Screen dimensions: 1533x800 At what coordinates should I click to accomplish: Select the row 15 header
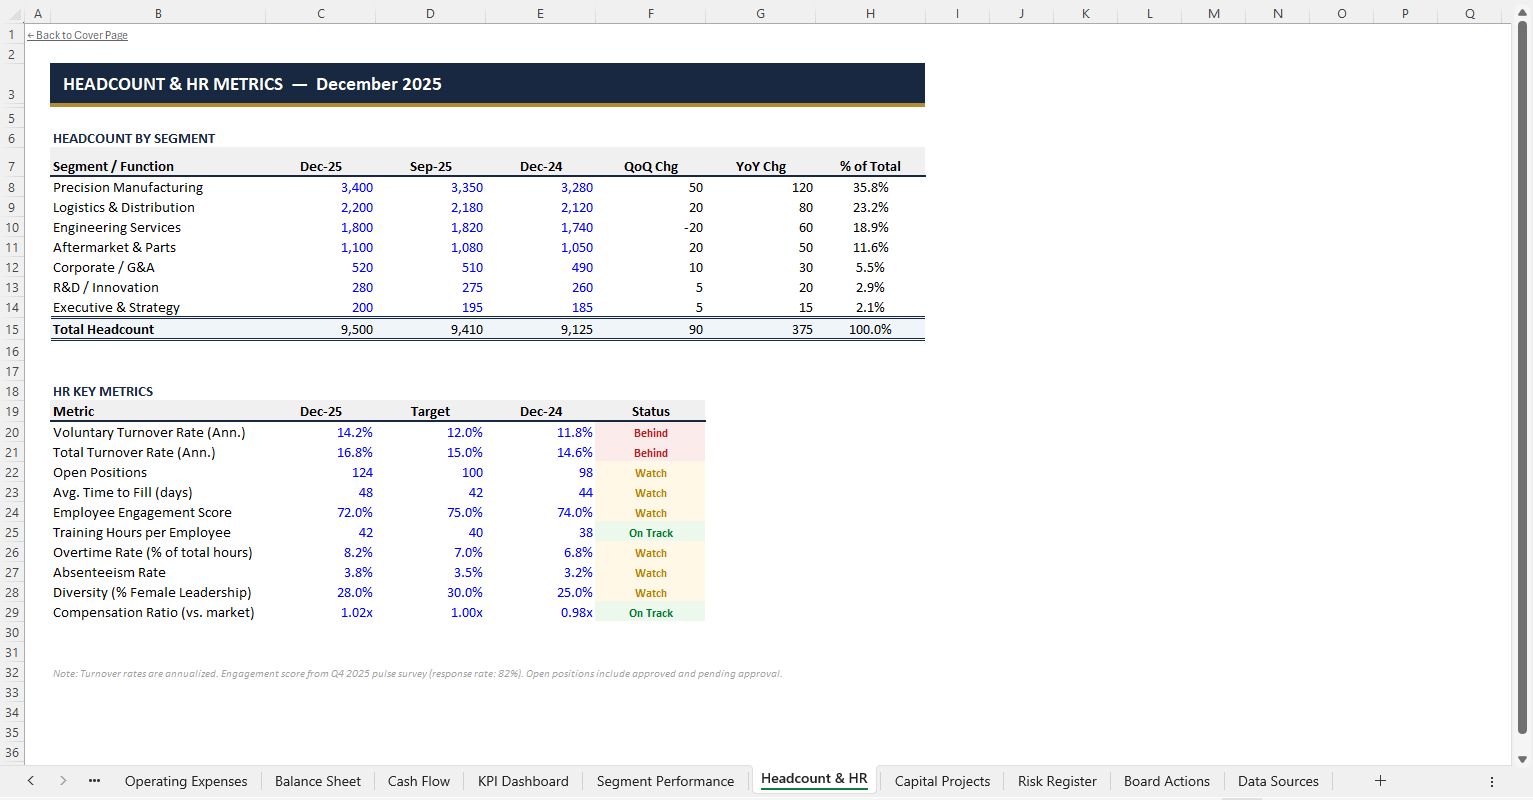11,329
